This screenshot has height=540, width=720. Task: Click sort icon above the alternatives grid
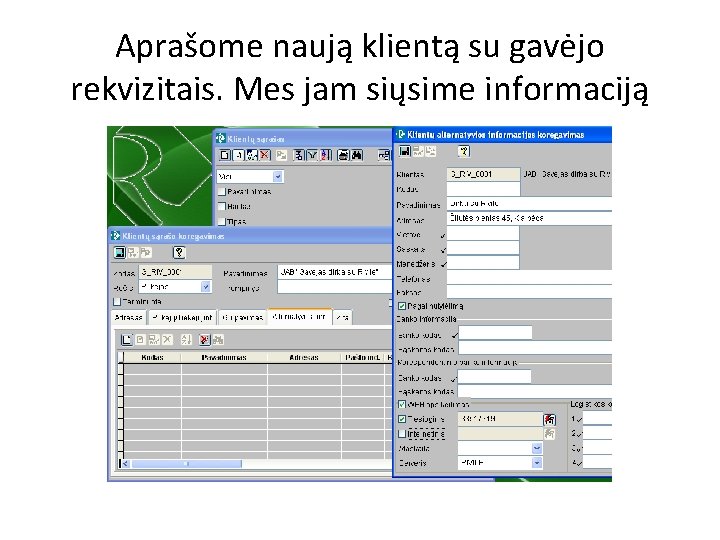[186, 339]
